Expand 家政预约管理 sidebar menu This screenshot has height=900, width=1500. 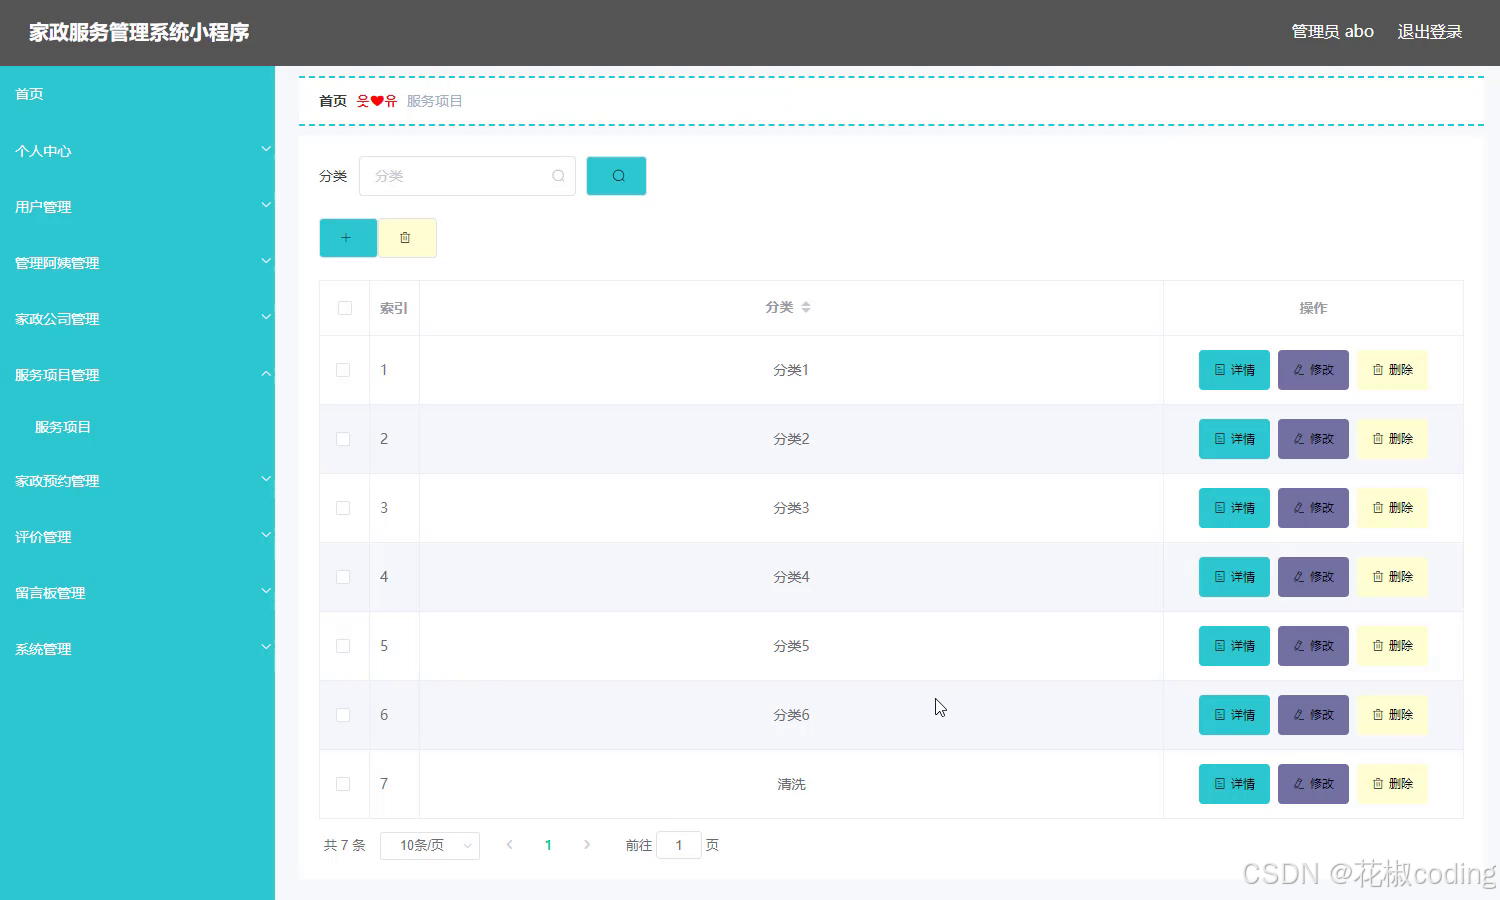[x=137, y=481]
